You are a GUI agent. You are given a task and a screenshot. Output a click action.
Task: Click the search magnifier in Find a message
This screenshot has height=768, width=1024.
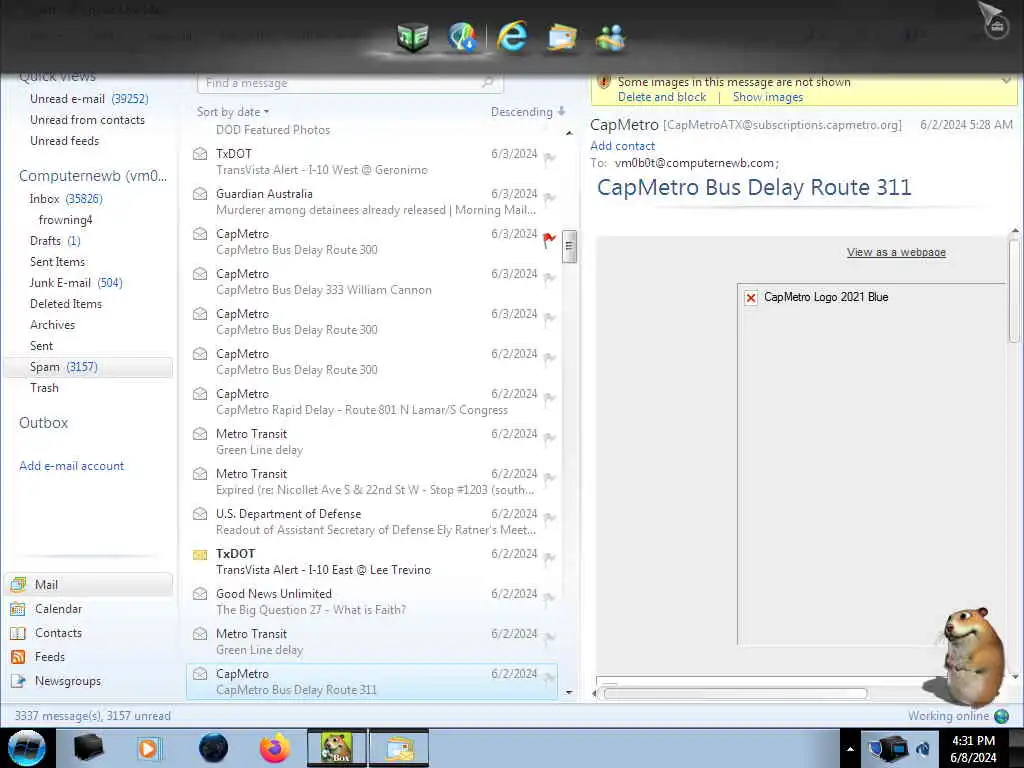point(487,83)
